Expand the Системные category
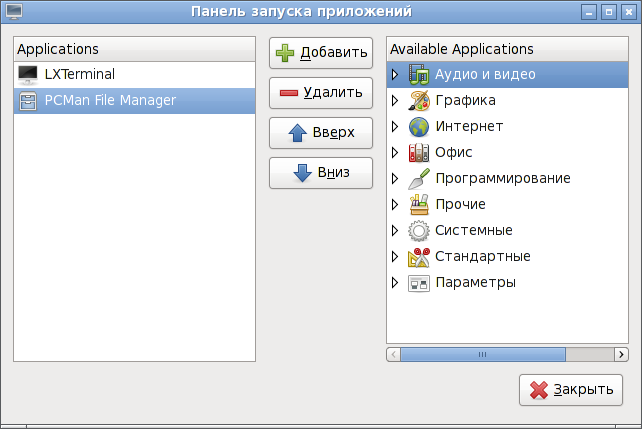The width and height of the screenshot is (642, 429). click(x=395, y=230)
